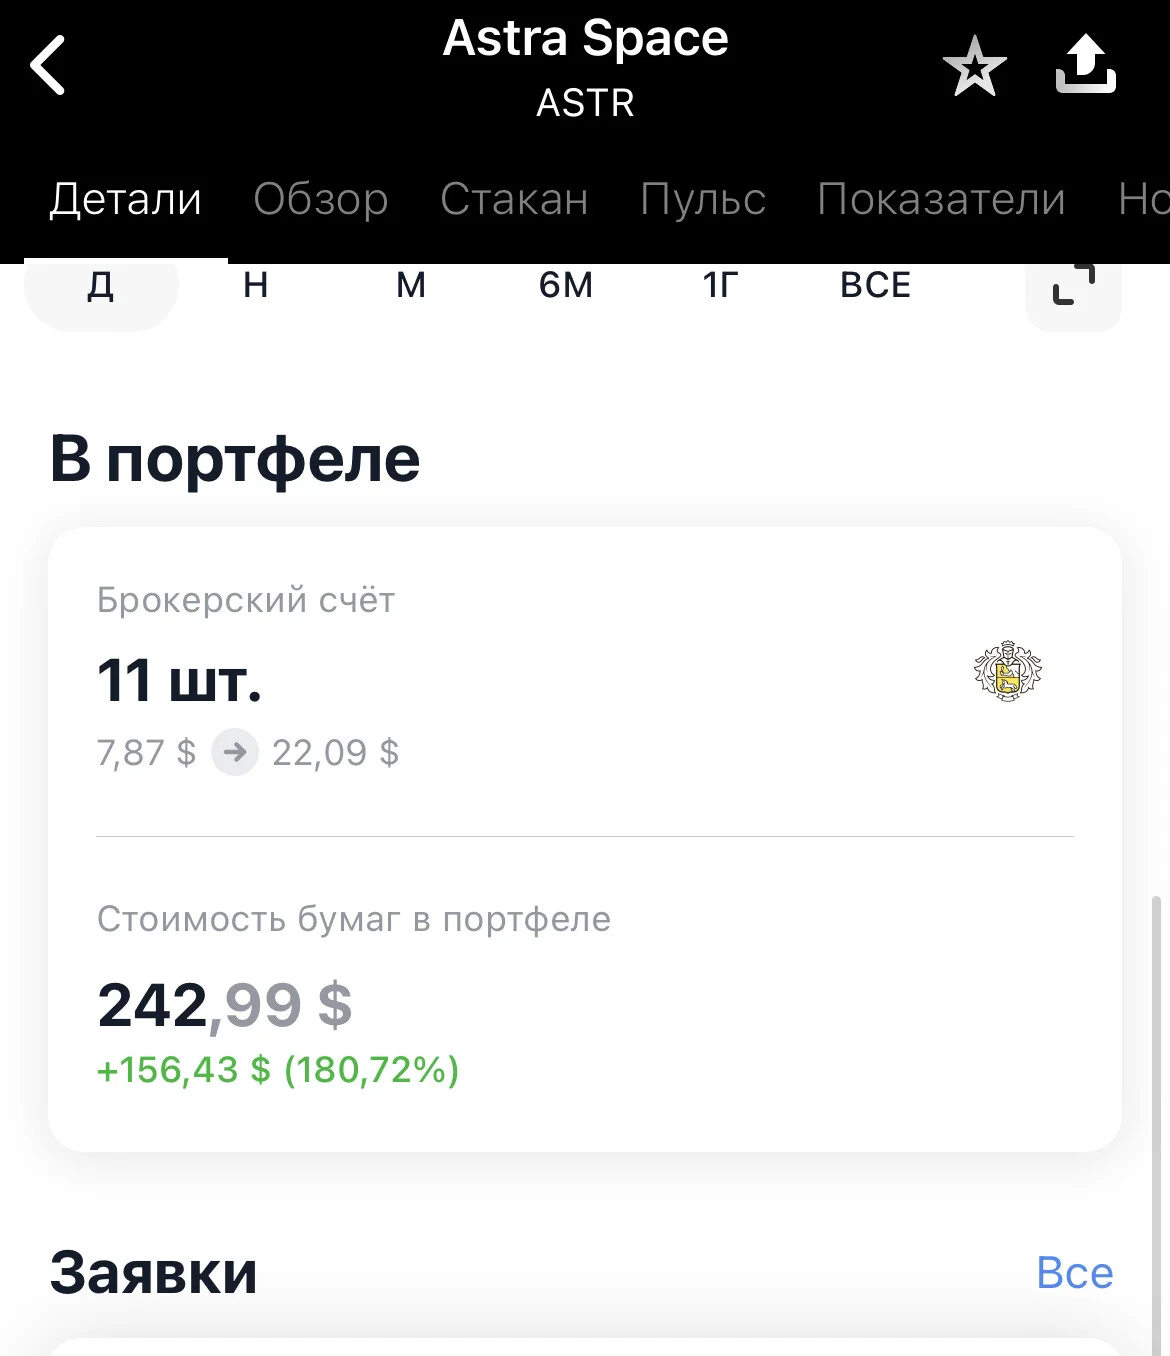This screenshot has height=1356, width=1170.
Task: Open the Брокерский счёт 11 шт. position
Action: click(585, 680)
